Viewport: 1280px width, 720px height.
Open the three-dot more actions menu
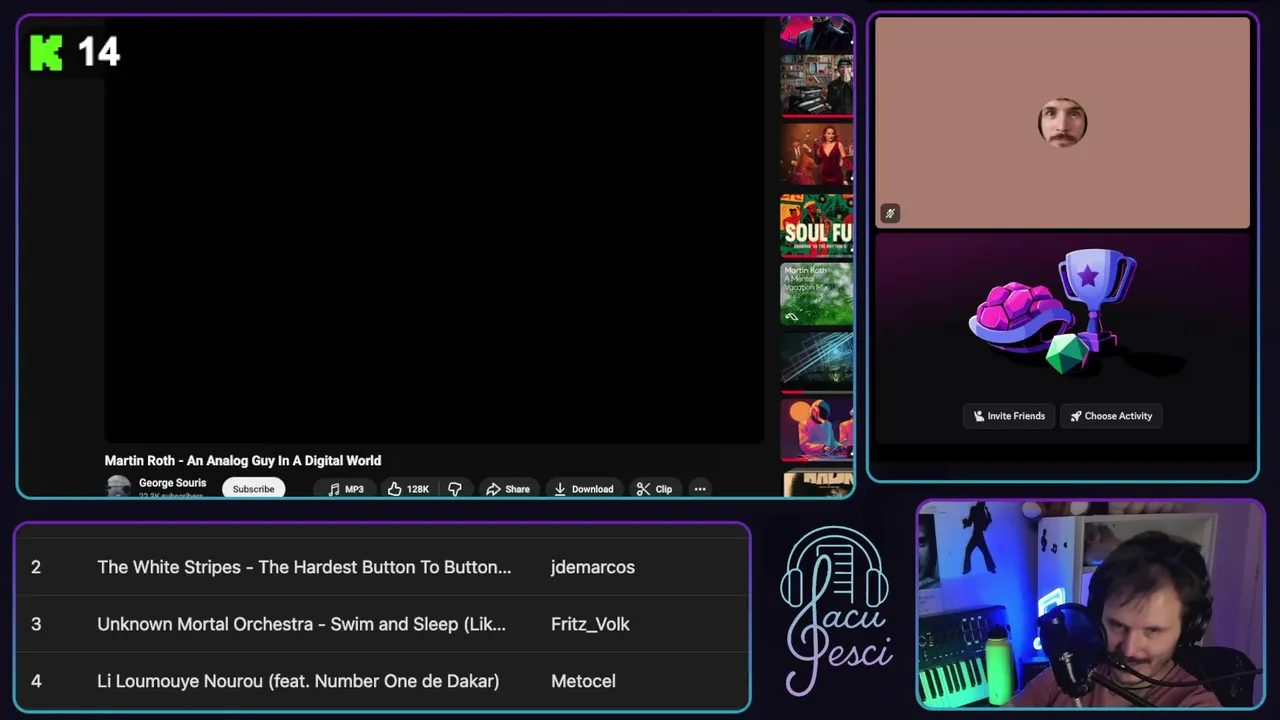click(700, 489)
